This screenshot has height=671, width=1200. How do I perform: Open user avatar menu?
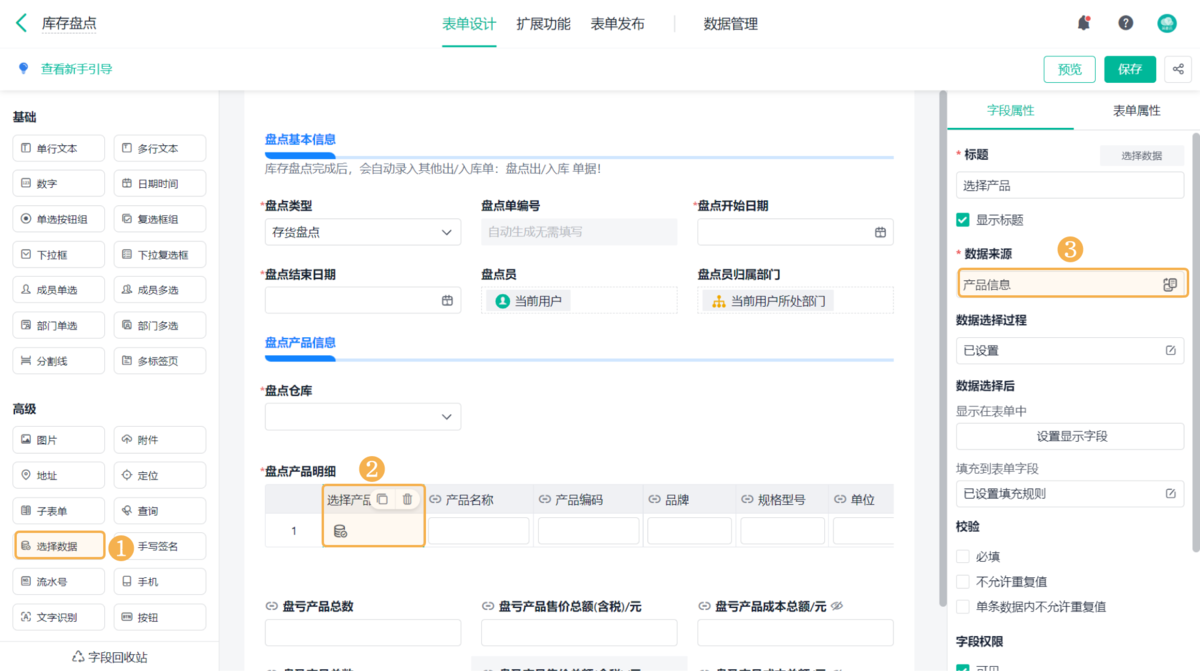(1167, 23)
